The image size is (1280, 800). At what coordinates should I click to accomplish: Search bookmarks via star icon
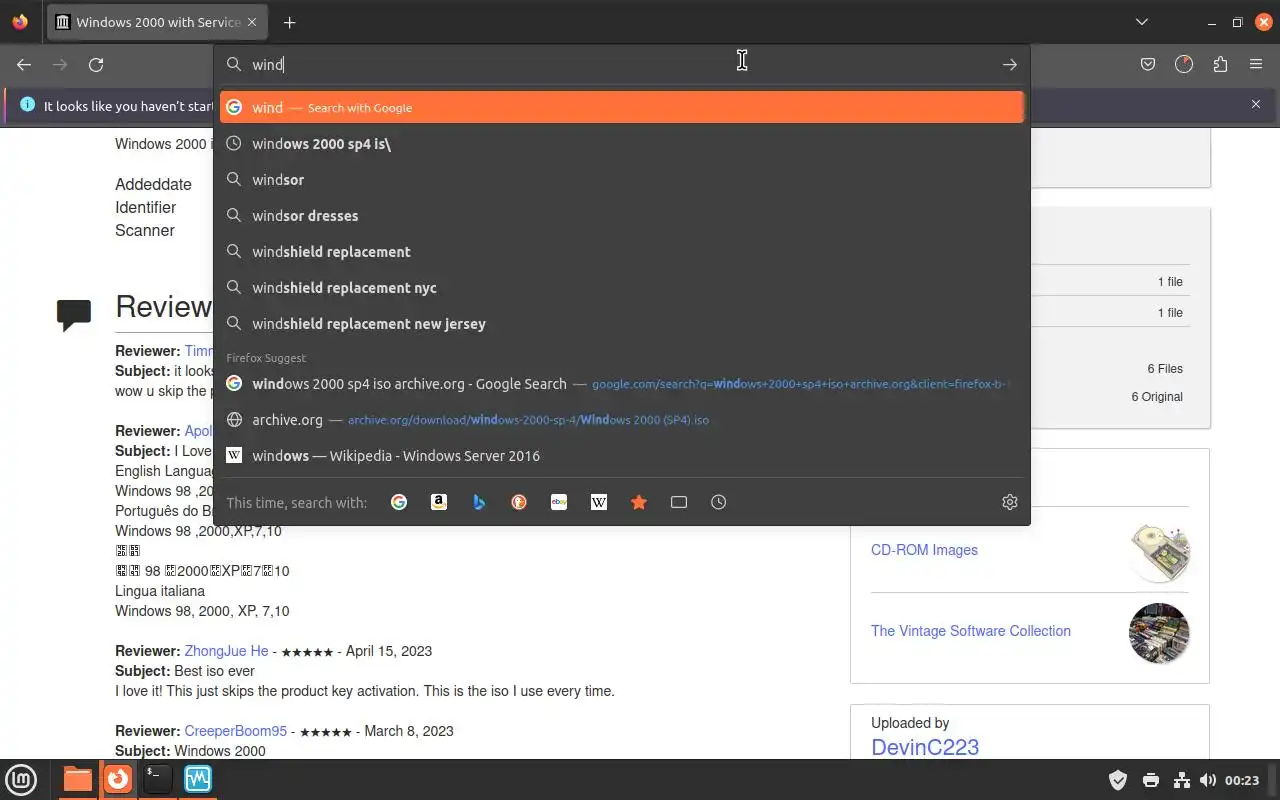click(639, 502)
